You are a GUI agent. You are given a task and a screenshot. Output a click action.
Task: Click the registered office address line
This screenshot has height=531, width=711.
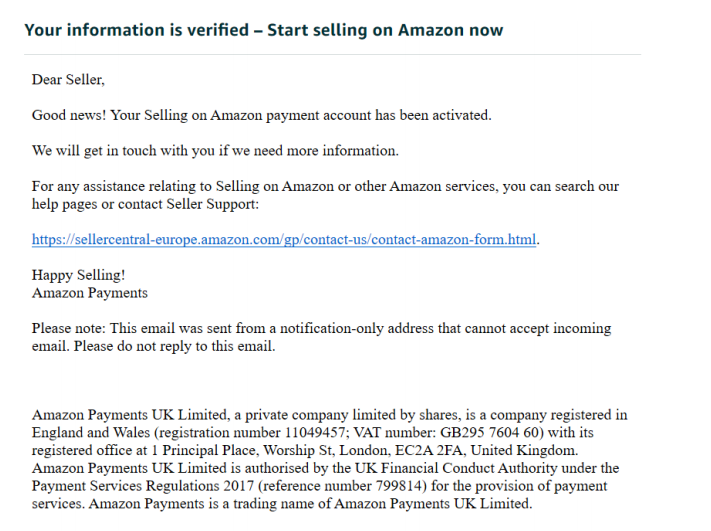click(x=305, y=450)
